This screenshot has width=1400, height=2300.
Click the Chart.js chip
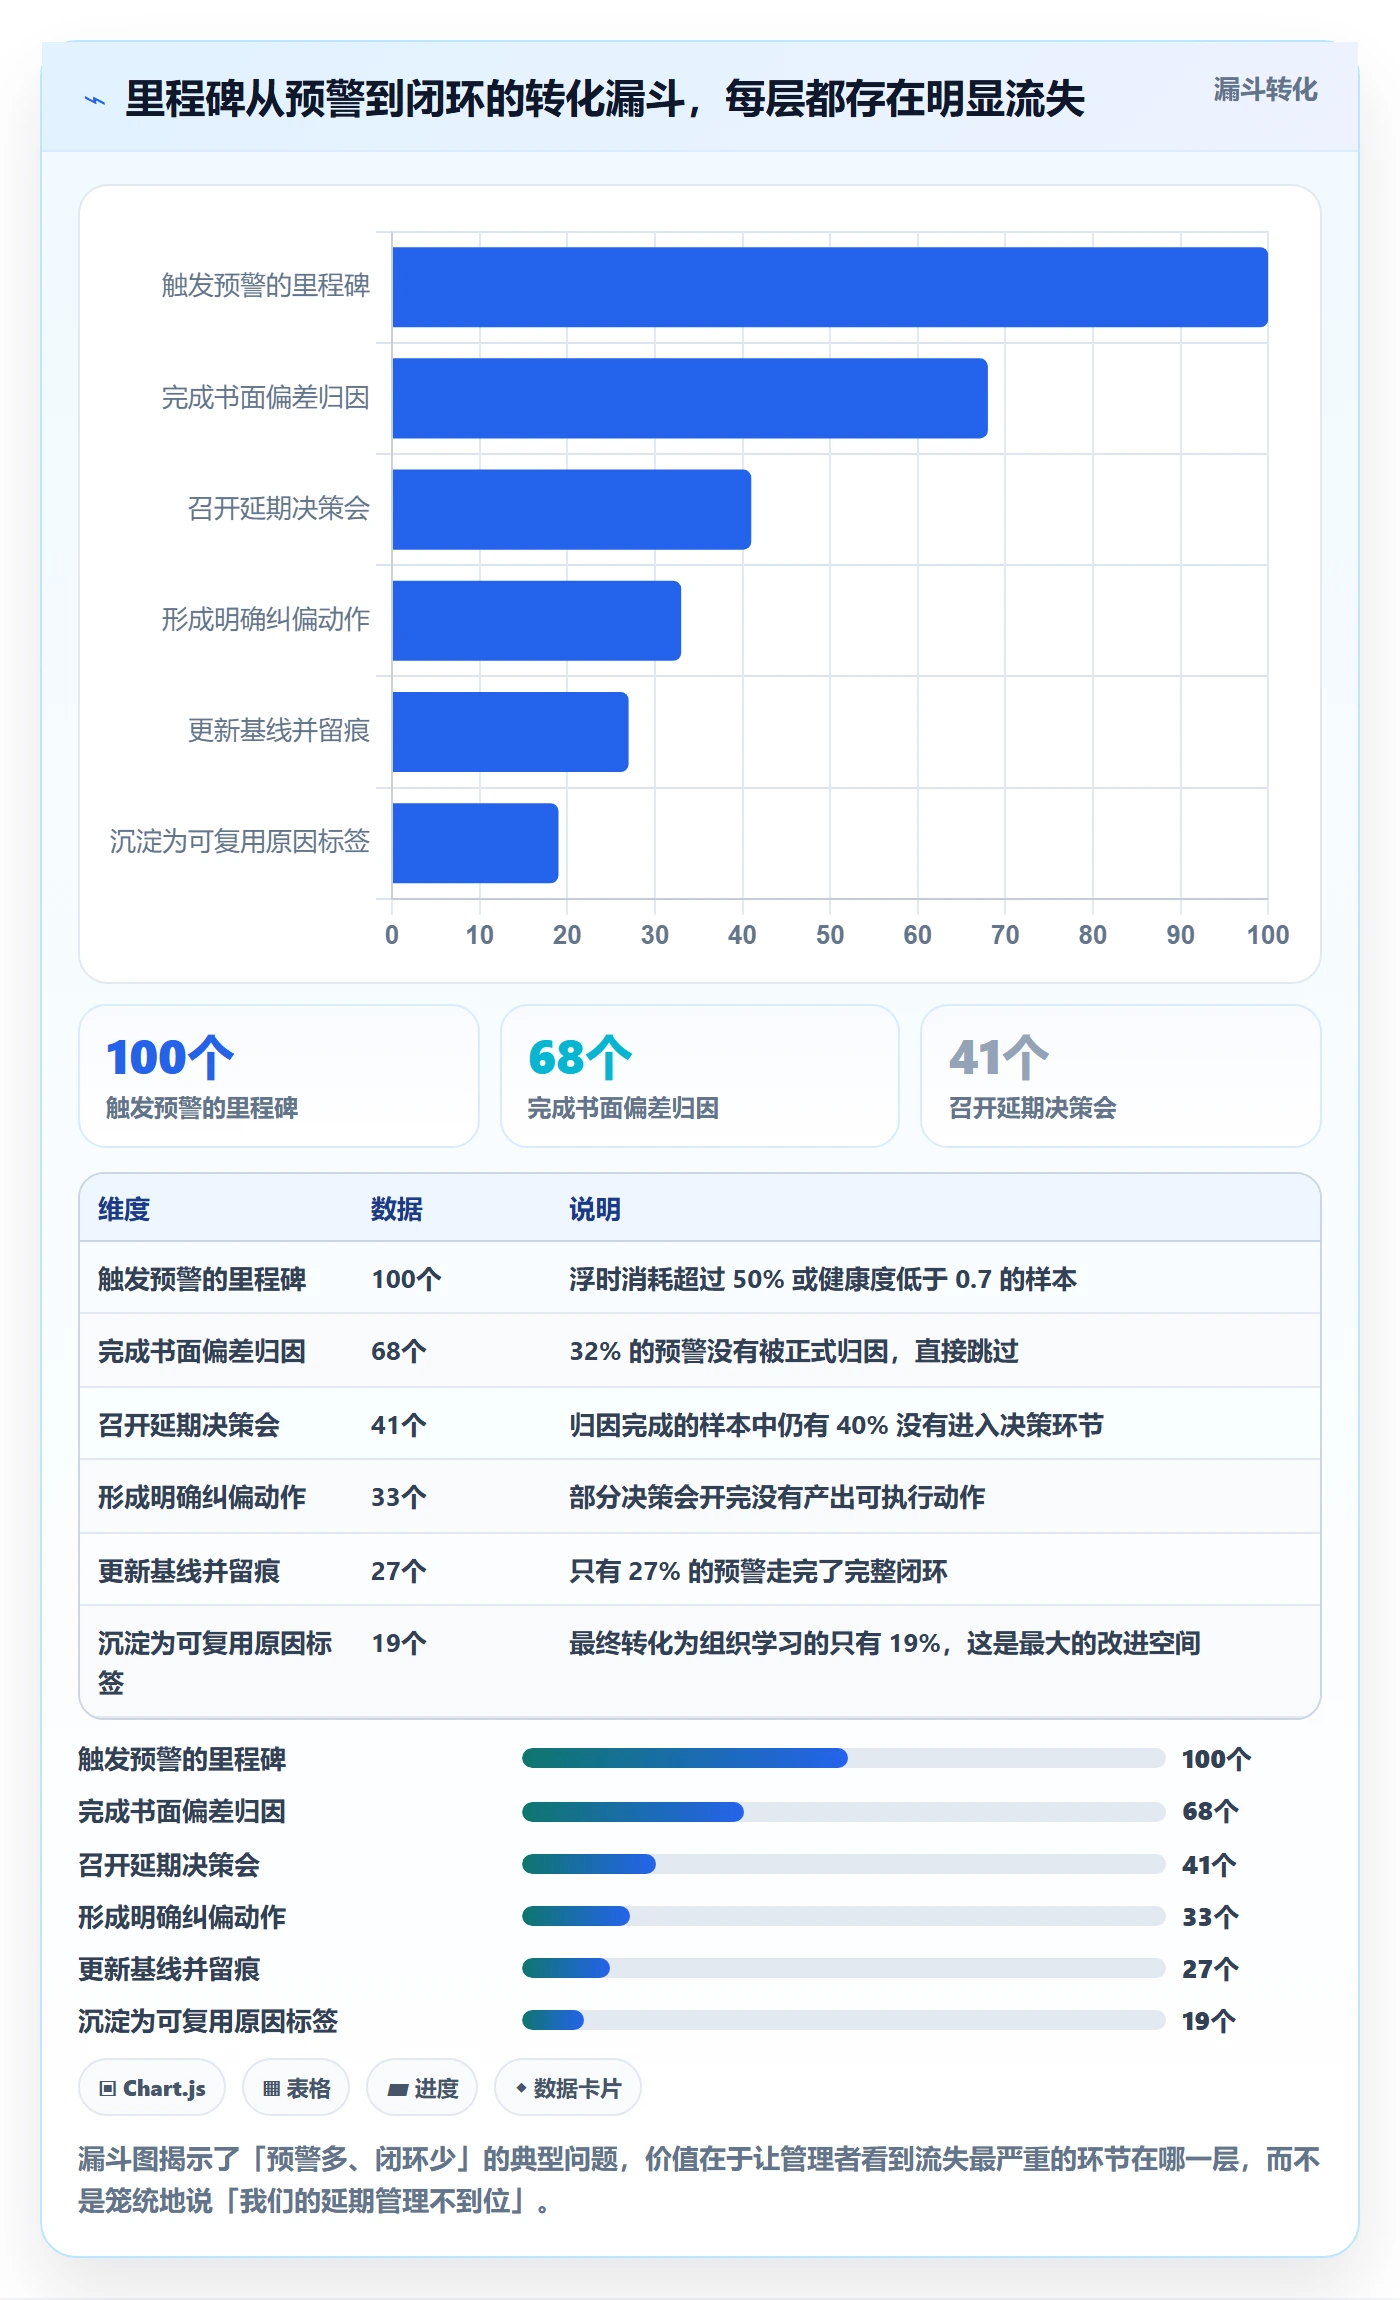point(152,2088)
